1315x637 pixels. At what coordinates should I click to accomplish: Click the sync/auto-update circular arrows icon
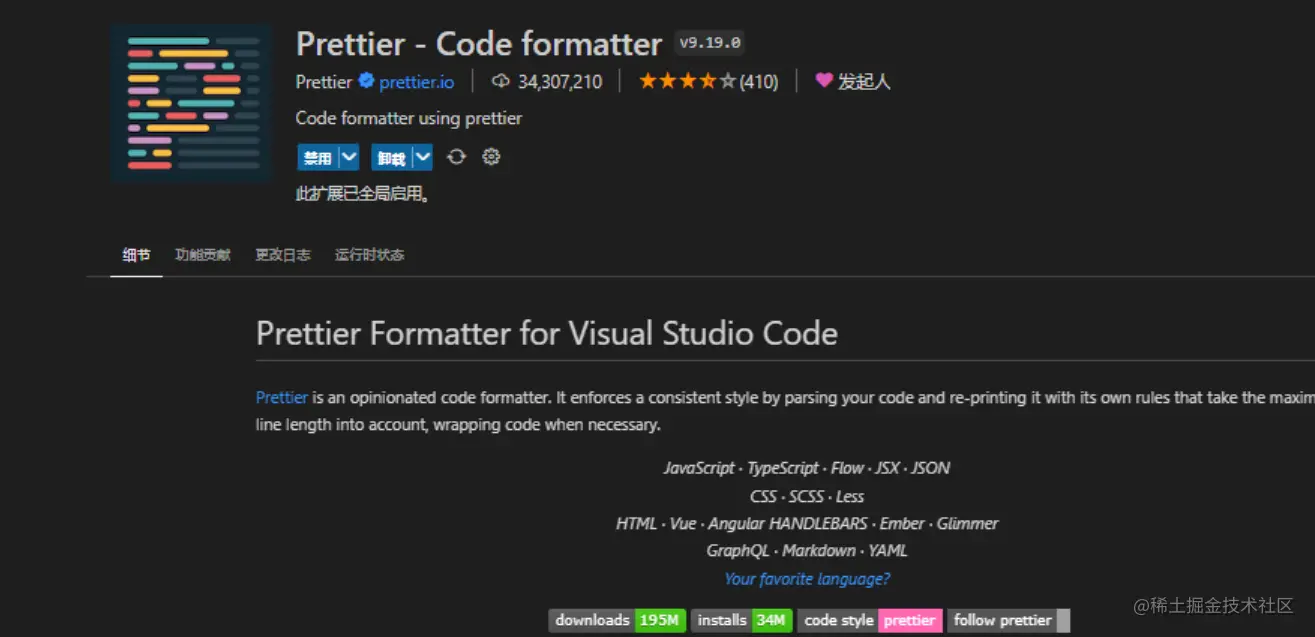(457, 157)
